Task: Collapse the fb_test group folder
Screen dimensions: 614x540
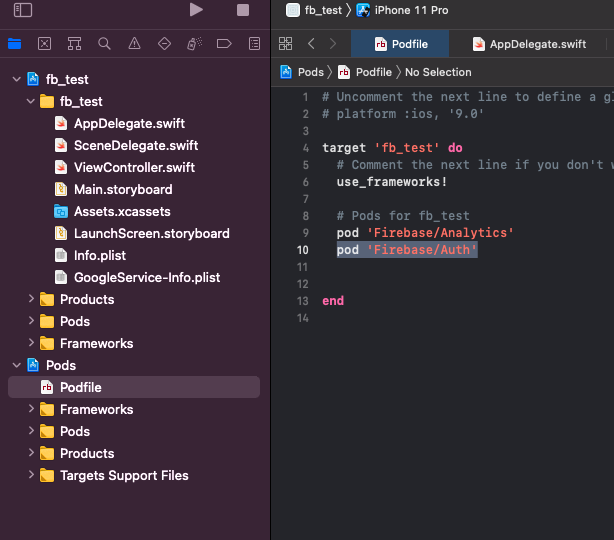Action: coord(31,101)
